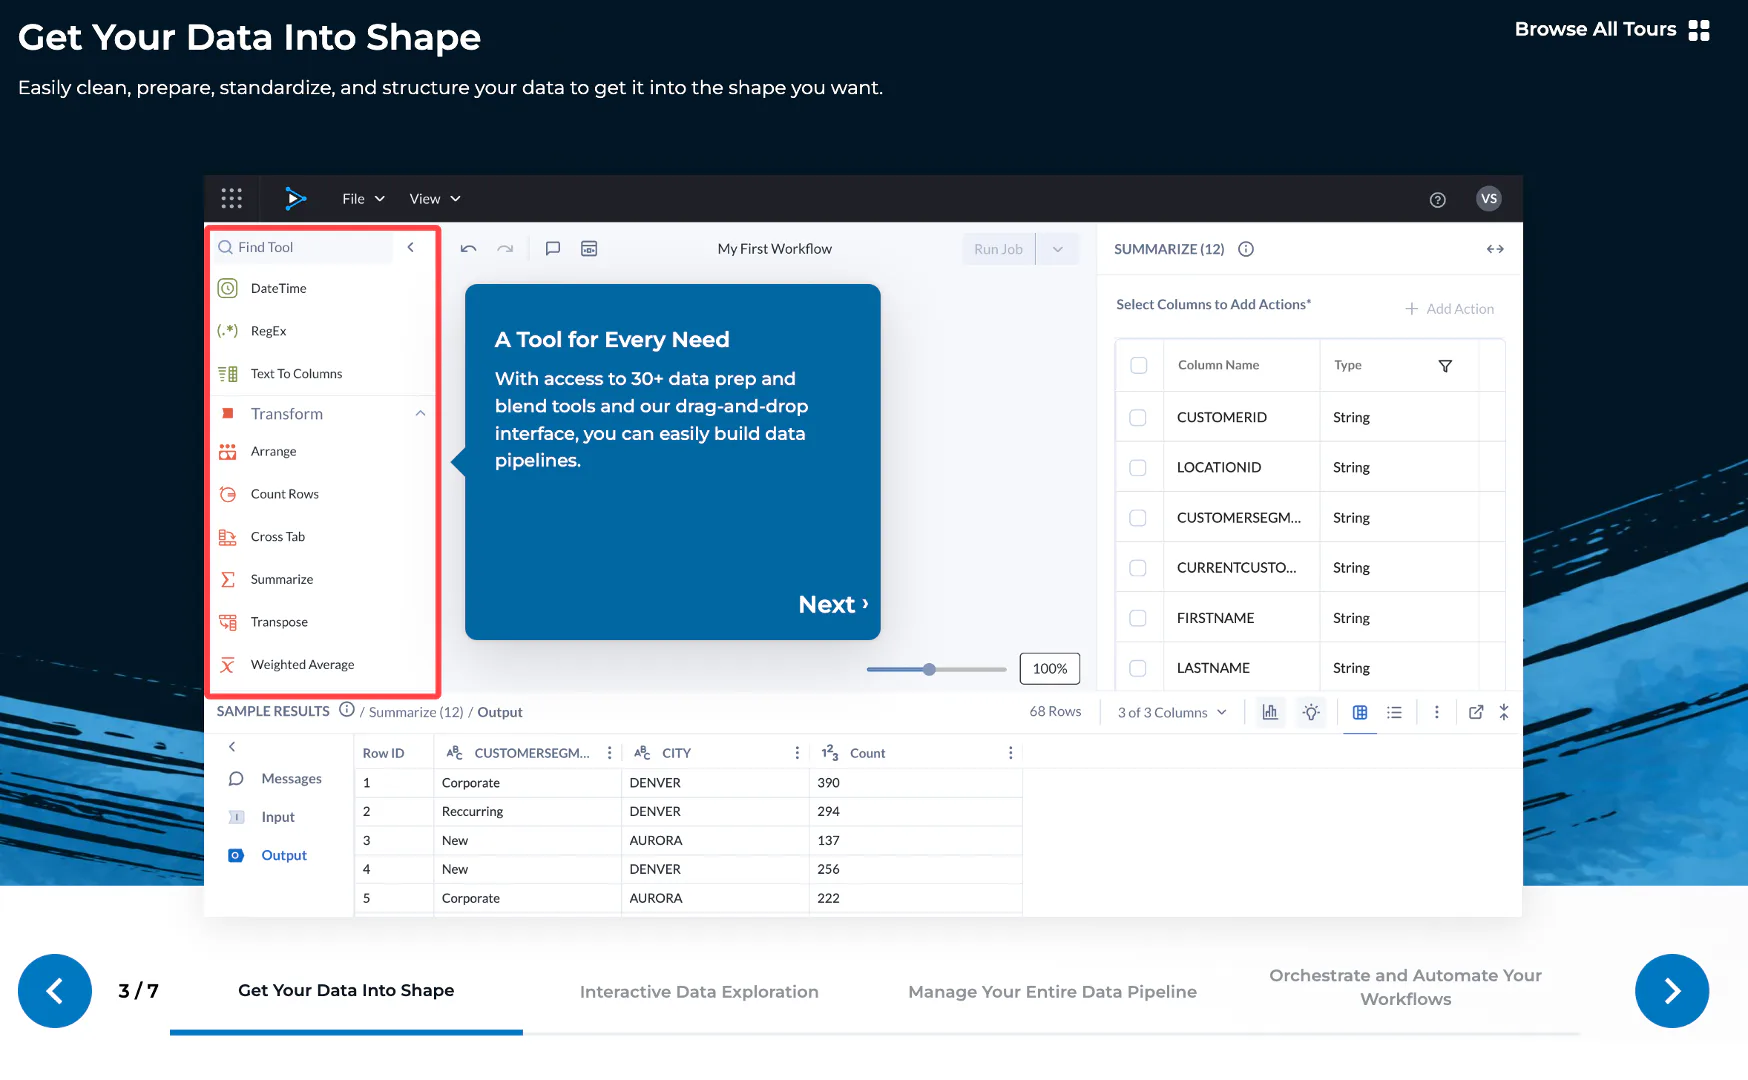Check the CUSTOMERID checkbox
1748x1080 pixels.
[1138, 418]
